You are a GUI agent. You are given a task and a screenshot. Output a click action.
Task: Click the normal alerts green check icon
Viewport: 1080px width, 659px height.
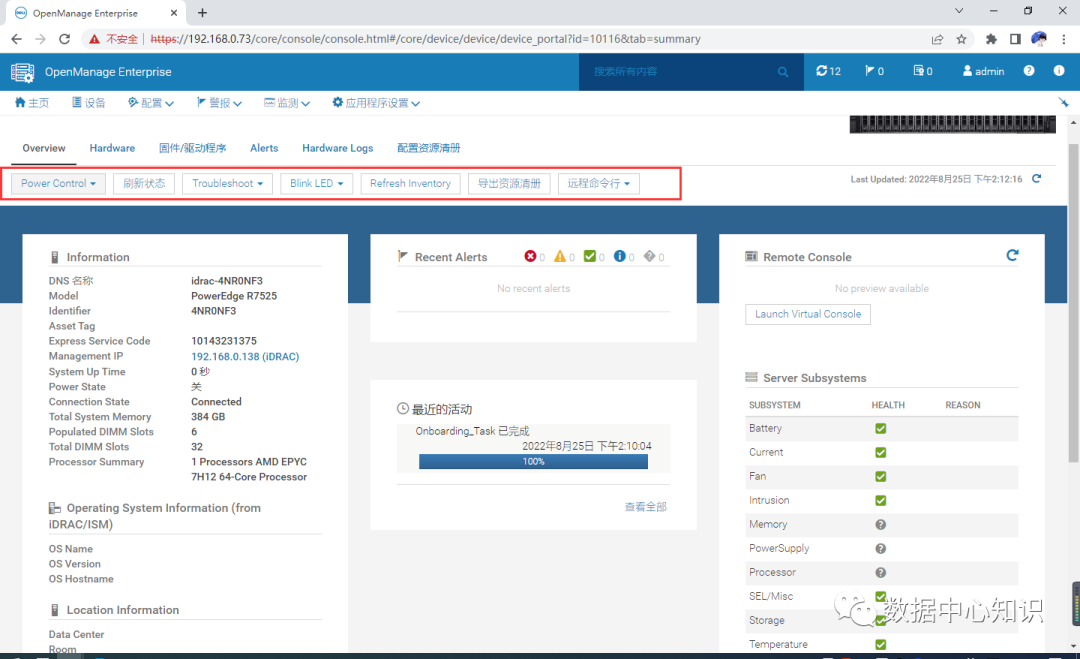pos(590,256)
